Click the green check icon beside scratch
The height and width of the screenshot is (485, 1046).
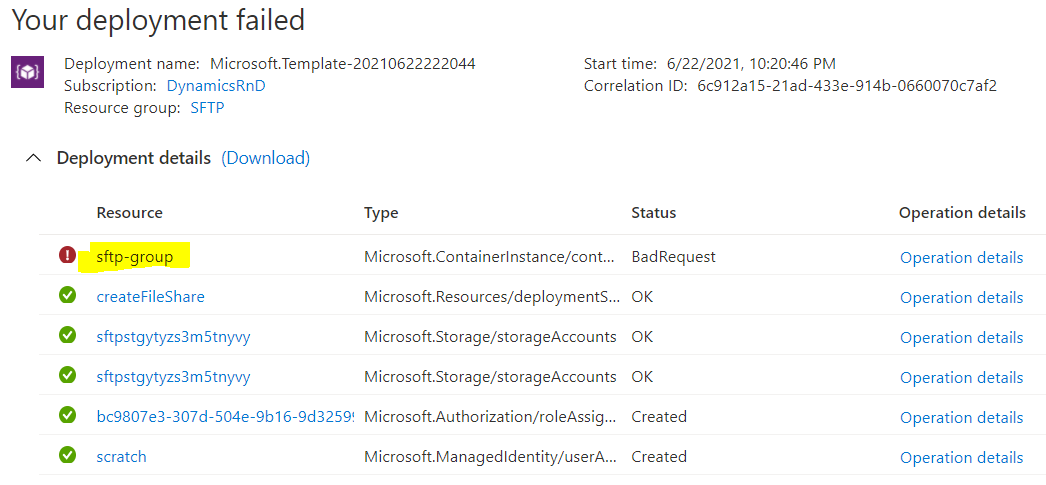(67, 455)
